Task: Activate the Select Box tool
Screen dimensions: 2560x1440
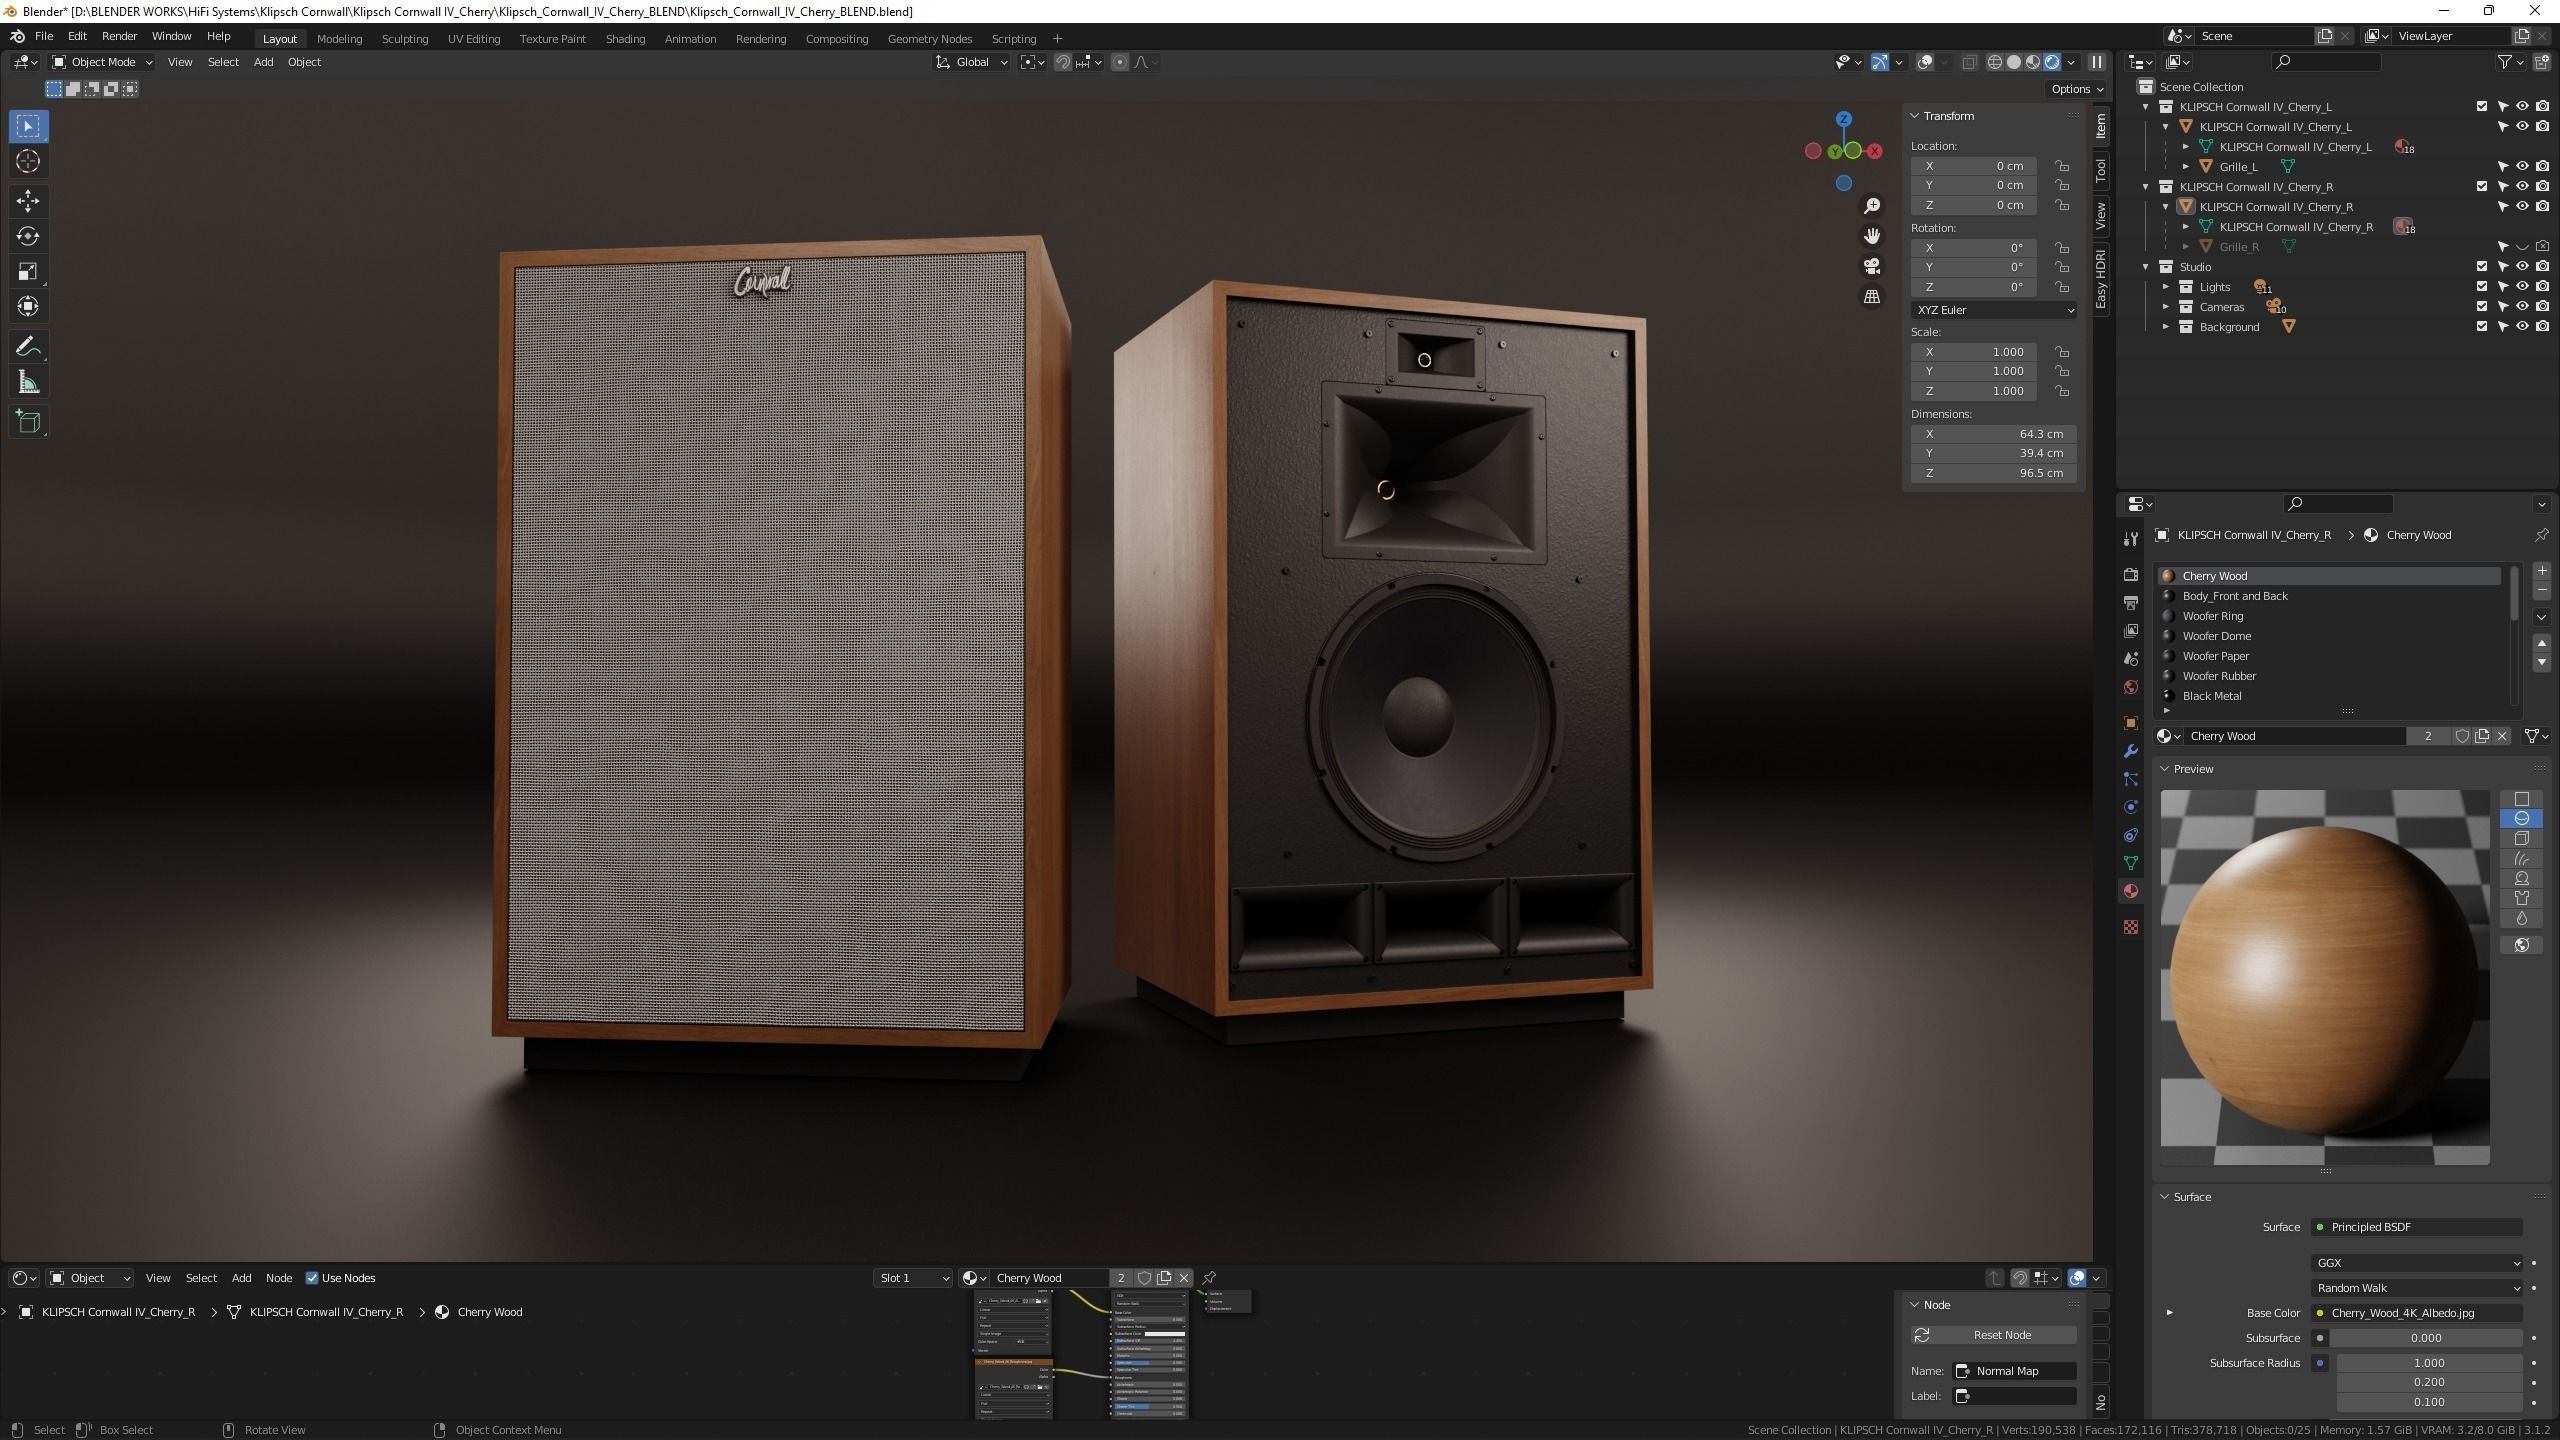Action: [x=28, y=126]
